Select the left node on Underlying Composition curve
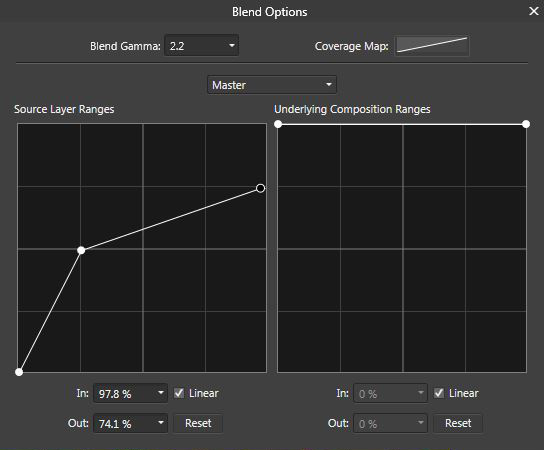 (278, 124)
